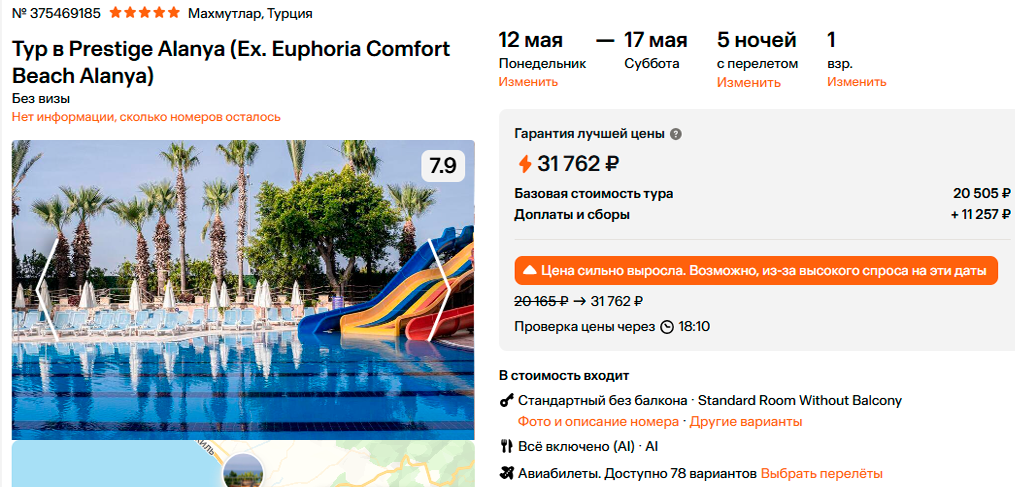Click the 7.9 rating badge on photo

point(443,166)
